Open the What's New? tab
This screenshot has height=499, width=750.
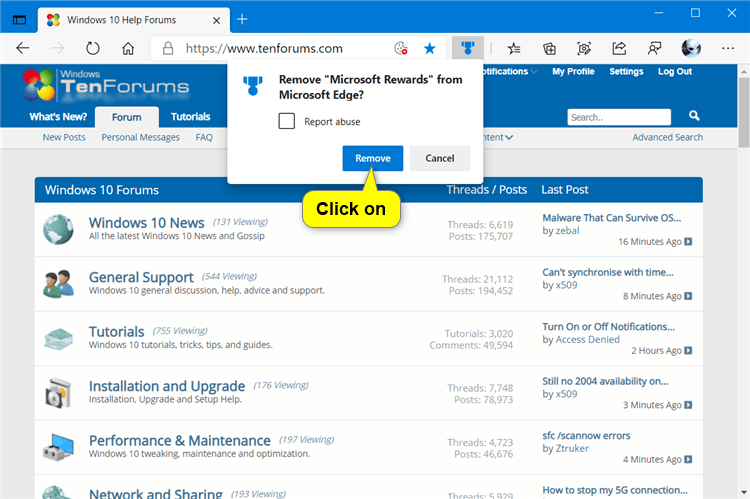[x=58, y=117]
